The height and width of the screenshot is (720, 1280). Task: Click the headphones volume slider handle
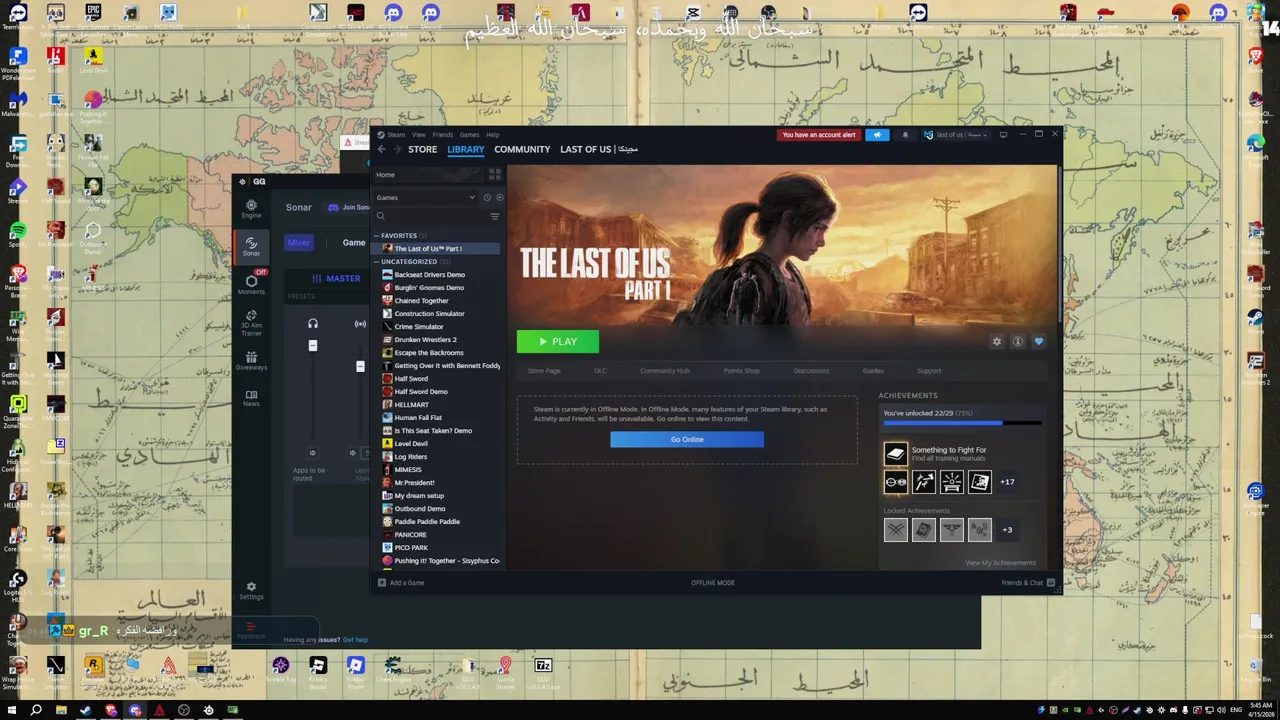[313, 346]
